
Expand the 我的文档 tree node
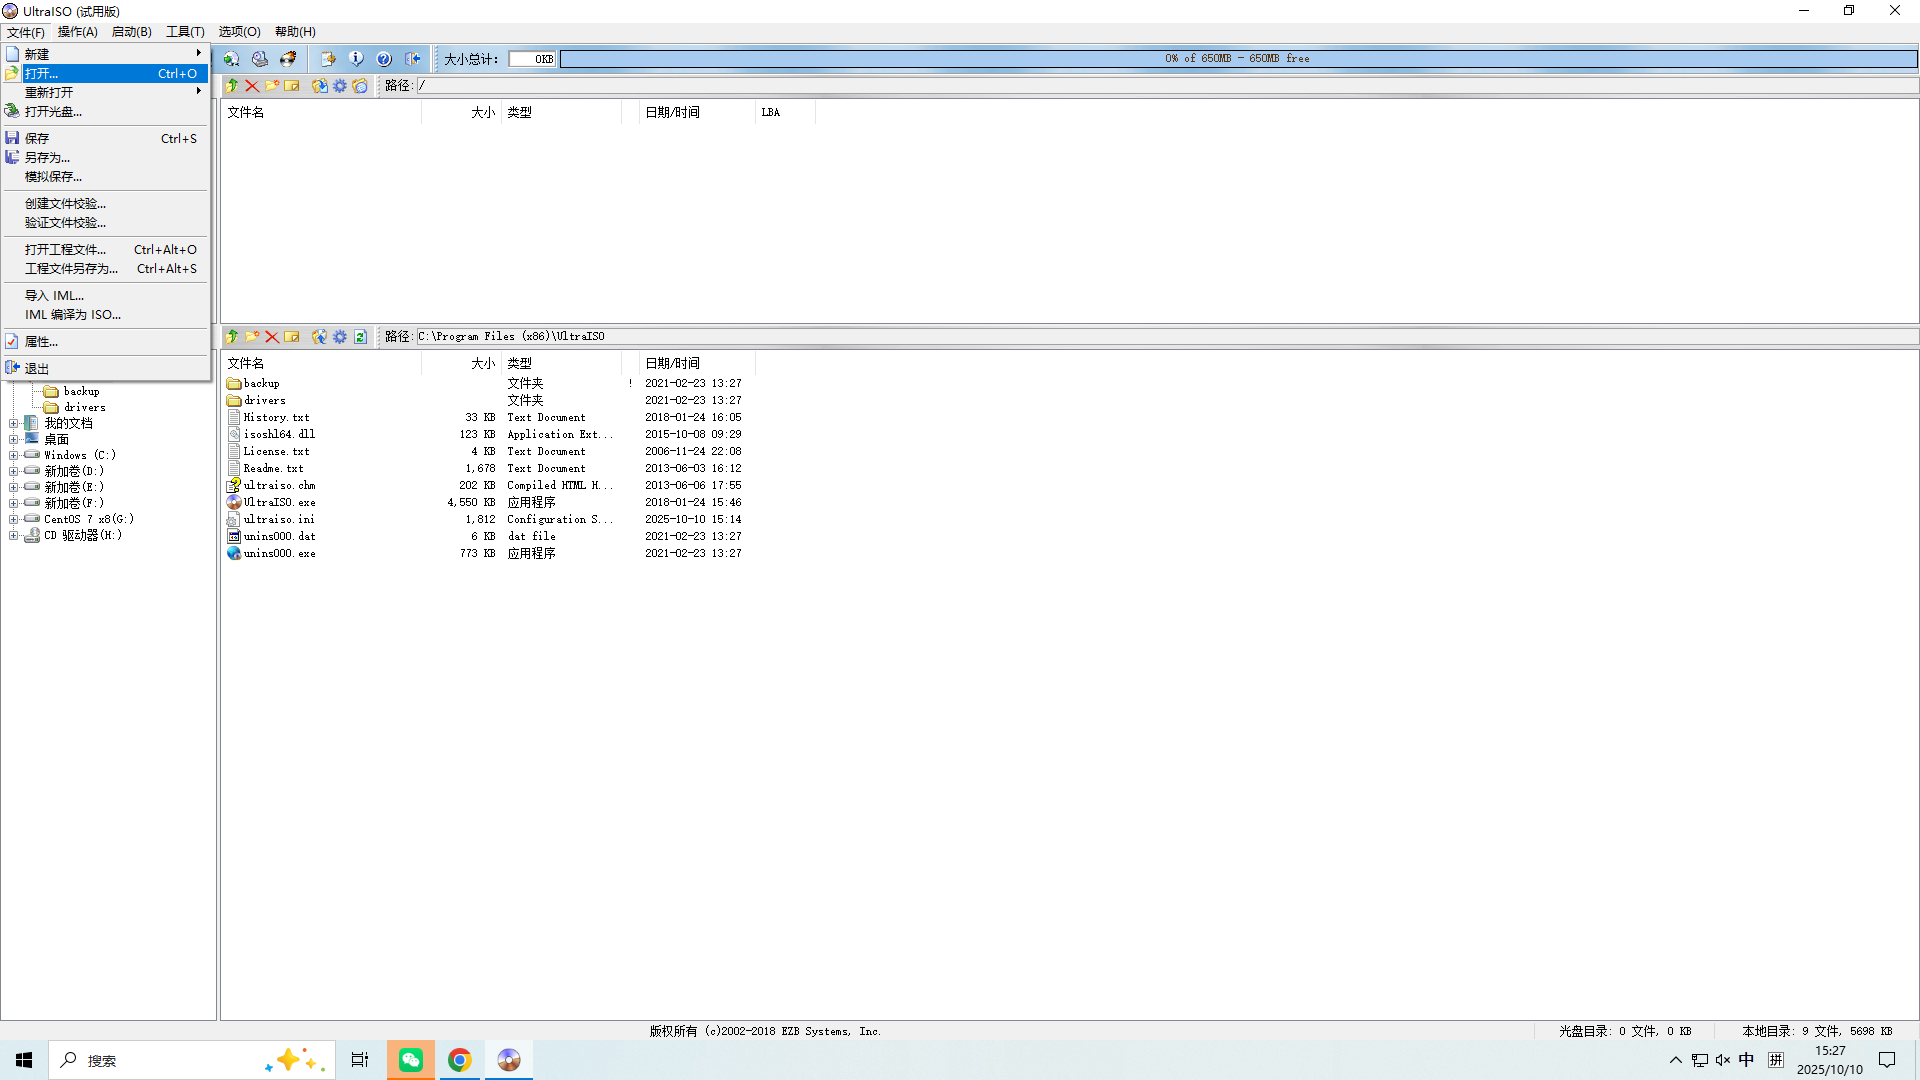[x=14, y=423]
